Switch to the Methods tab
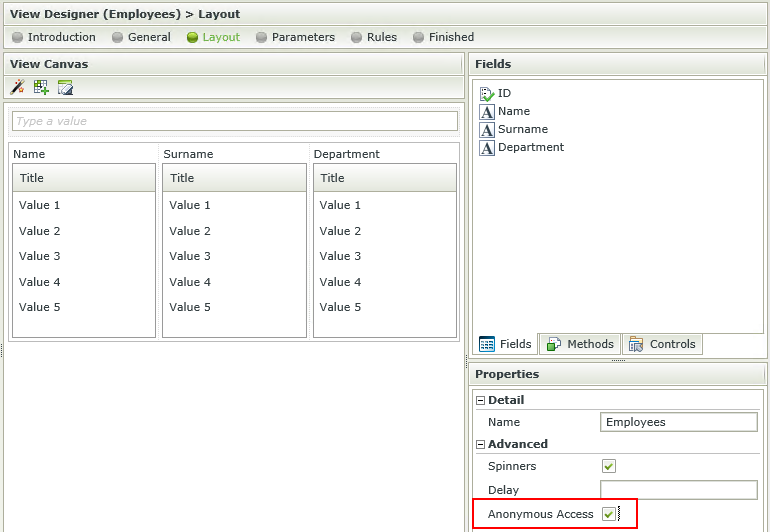770x532 pixels. click(x=580, y=344)
